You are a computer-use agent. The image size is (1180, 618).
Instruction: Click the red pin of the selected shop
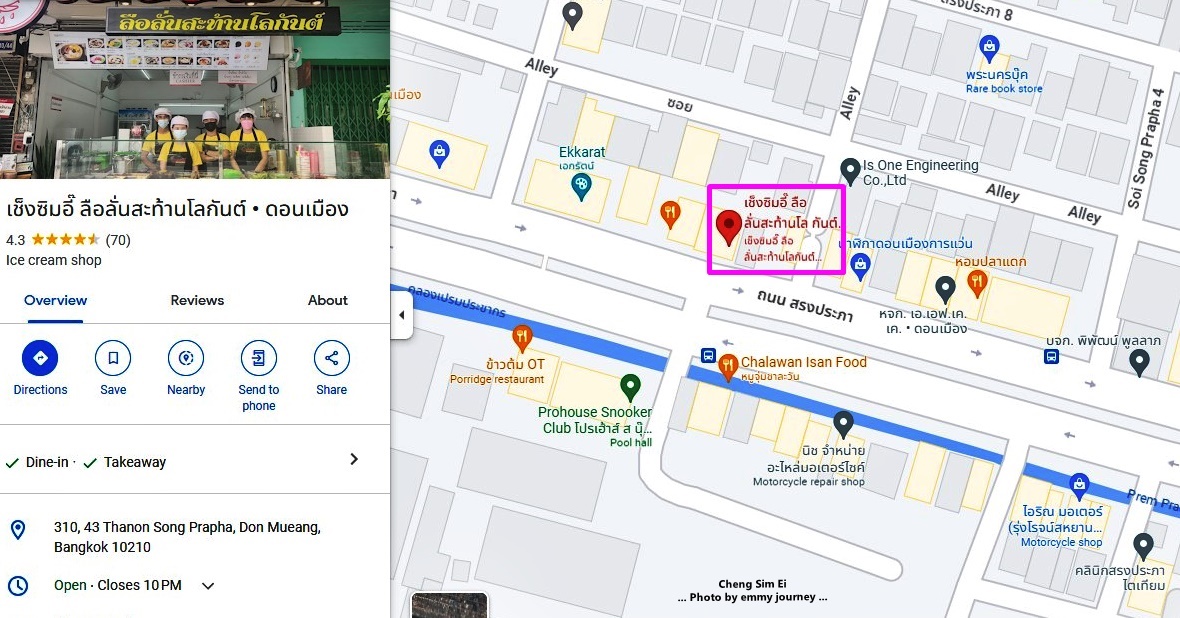(x=728, y=227)
